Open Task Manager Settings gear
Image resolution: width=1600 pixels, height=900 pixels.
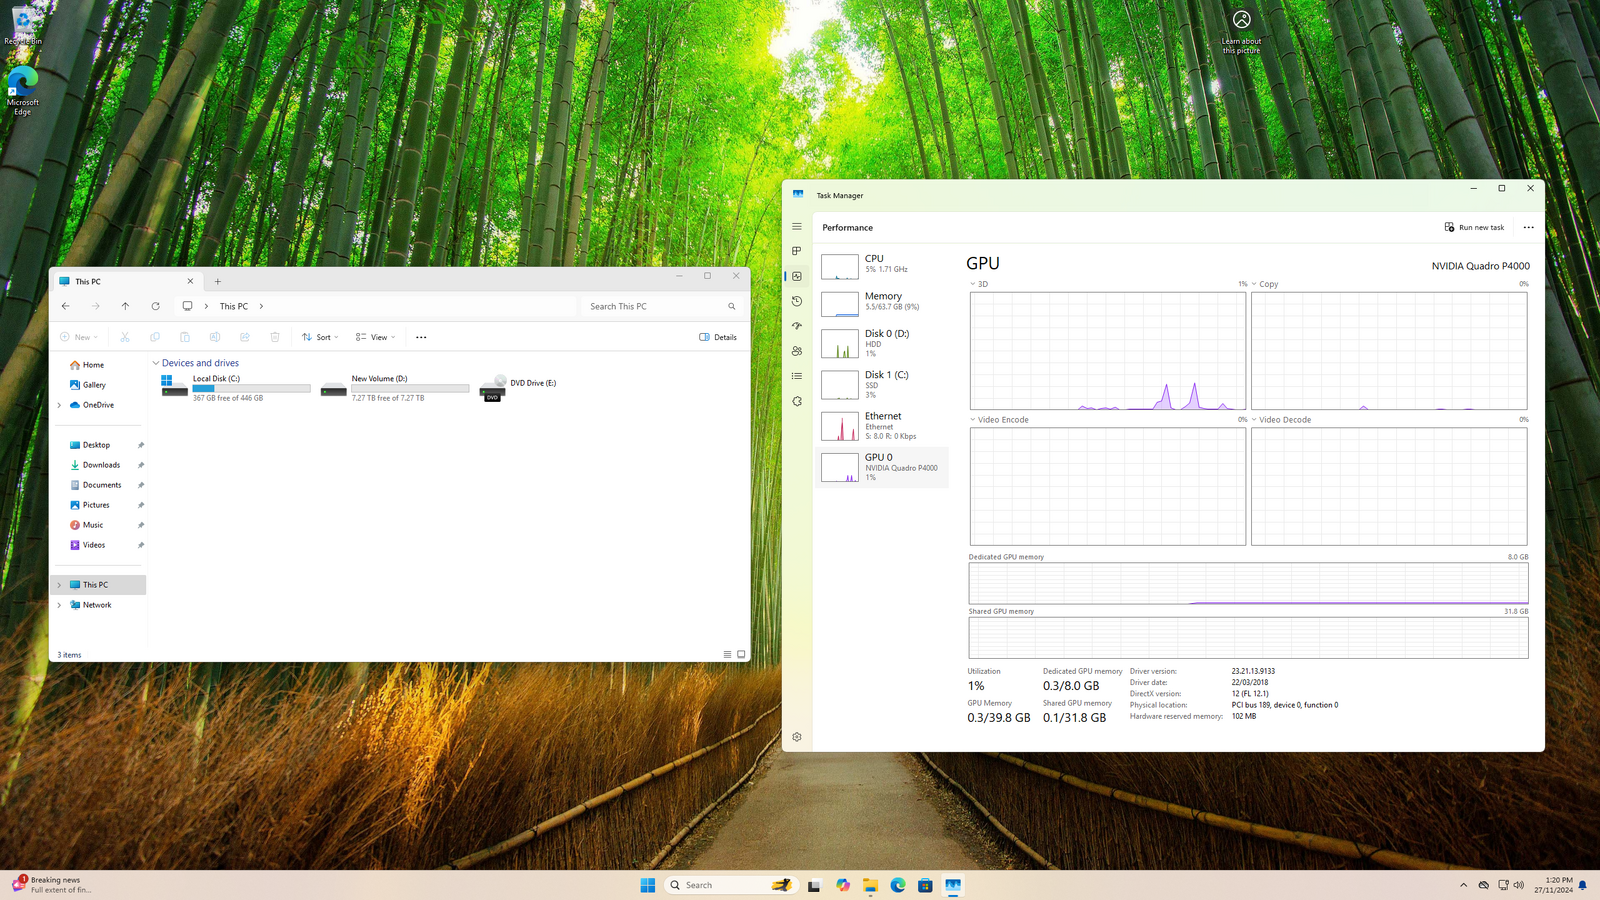(x=797, y=737)
